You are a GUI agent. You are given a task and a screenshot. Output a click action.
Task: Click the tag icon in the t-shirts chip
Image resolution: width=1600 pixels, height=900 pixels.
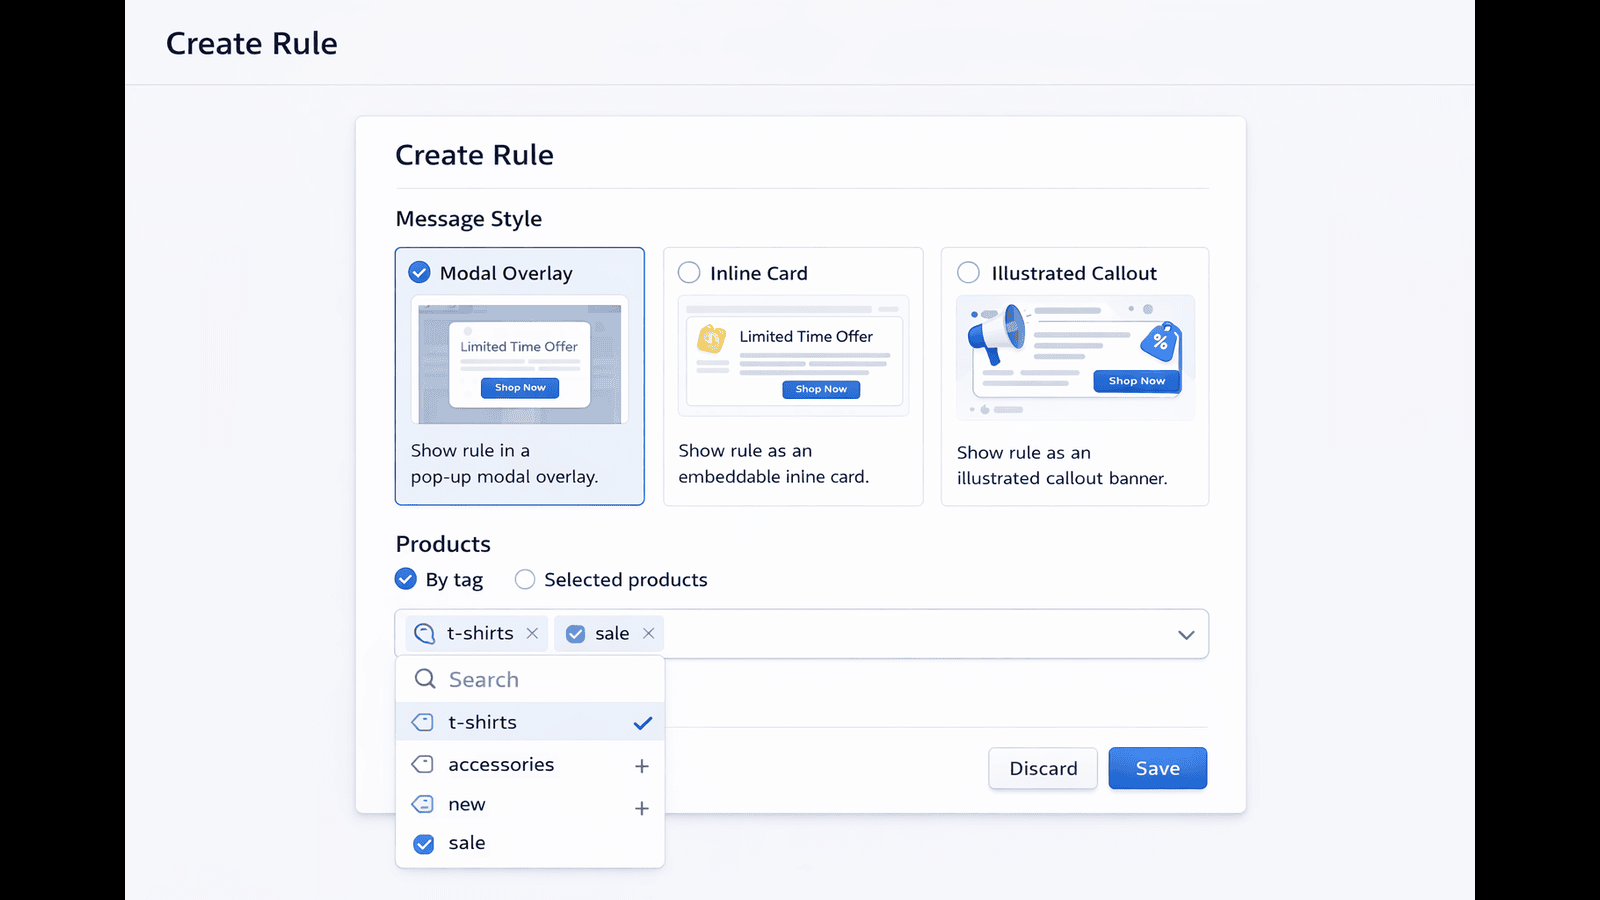coord(425,633)
